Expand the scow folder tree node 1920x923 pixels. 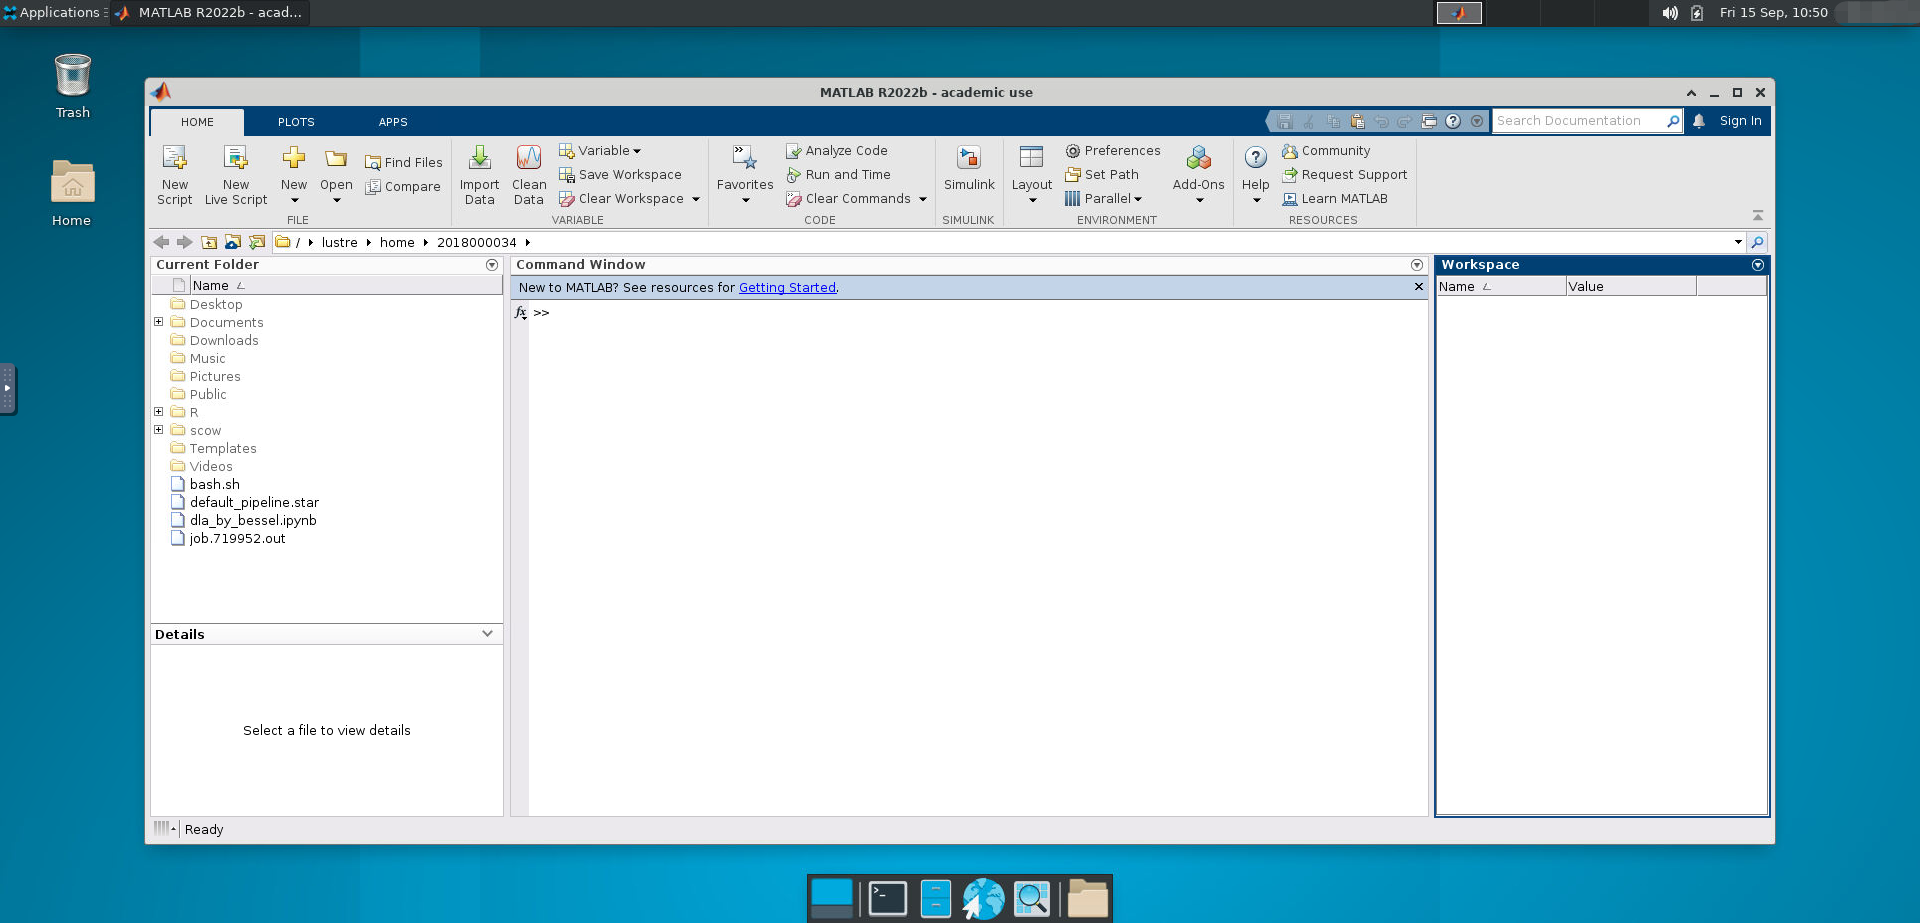pos(158,430)
